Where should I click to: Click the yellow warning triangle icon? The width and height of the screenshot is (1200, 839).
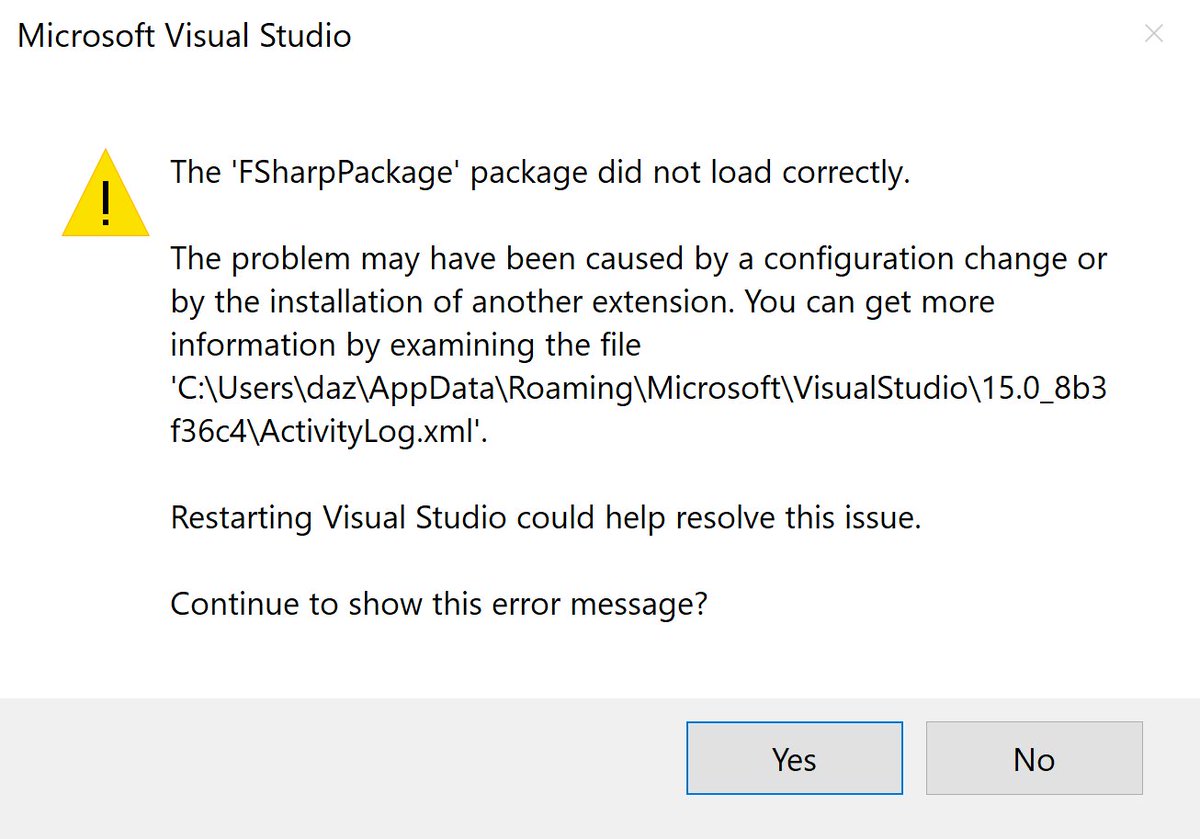tap(105, 194)
